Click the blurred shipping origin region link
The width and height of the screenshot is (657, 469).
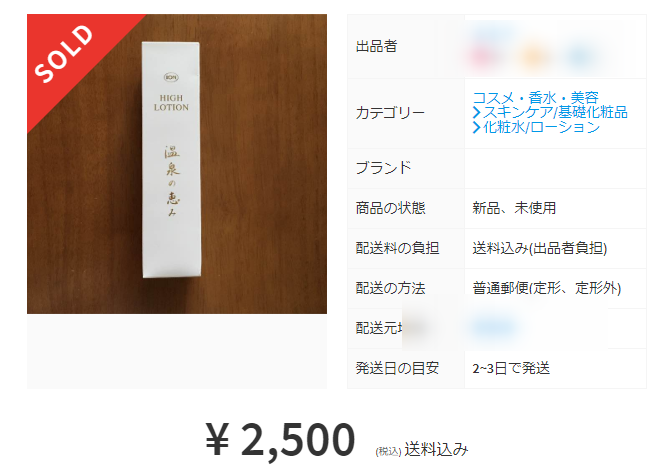click(x=494, y=328)
